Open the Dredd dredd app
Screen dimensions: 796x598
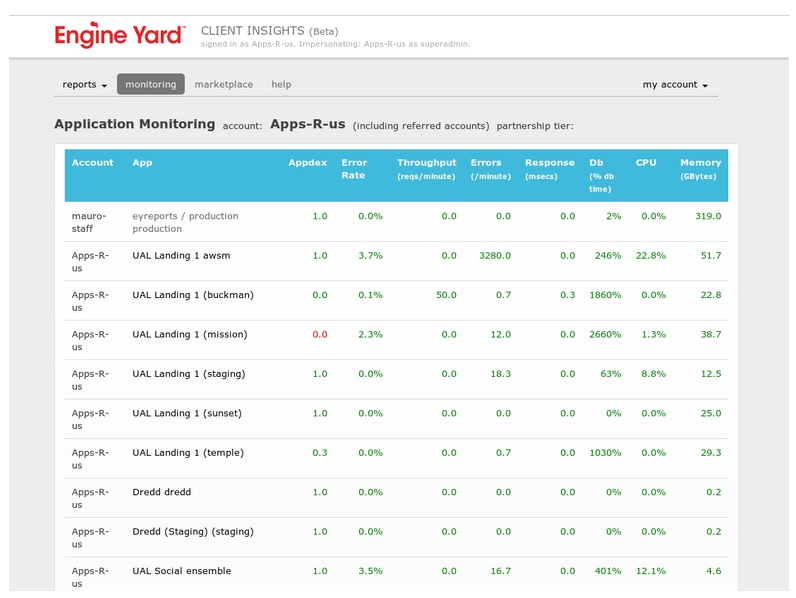[x=161, y=492]
